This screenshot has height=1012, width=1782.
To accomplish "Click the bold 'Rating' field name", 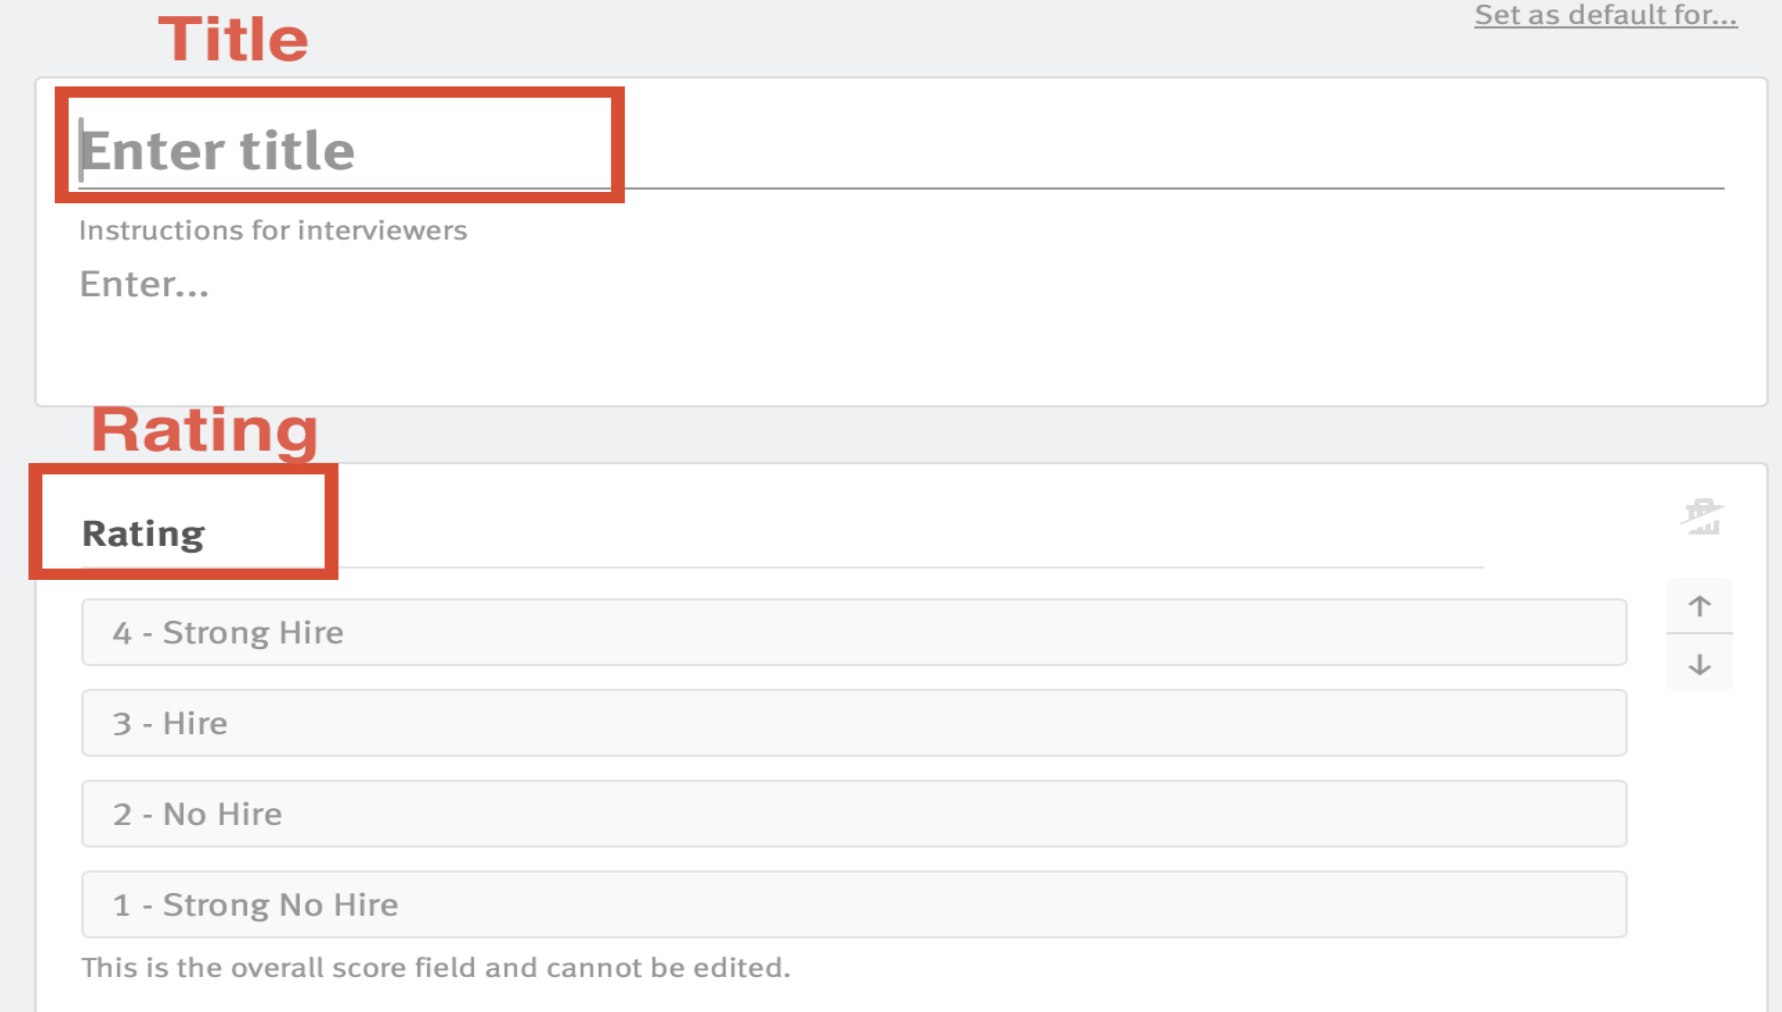I will pos(143,534).
